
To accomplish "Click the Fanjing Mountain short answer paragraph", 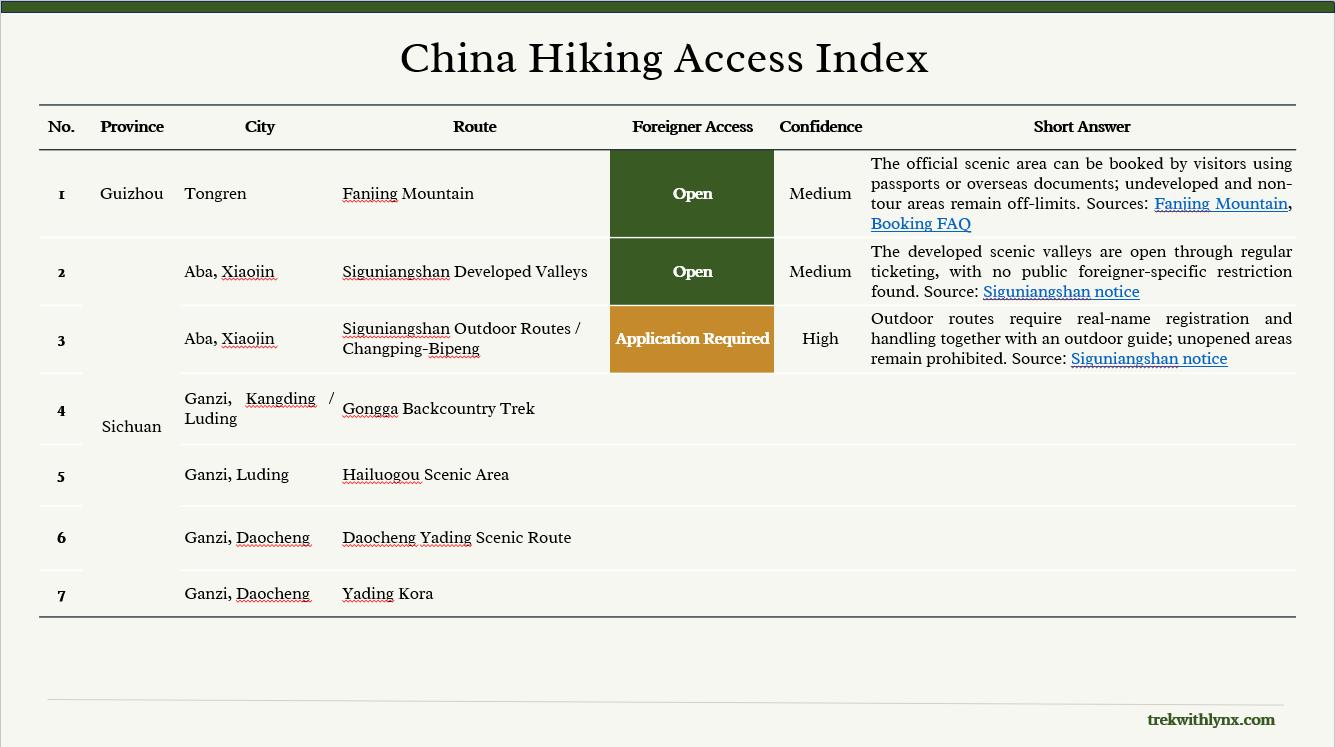I will (x=1081, y=194).
